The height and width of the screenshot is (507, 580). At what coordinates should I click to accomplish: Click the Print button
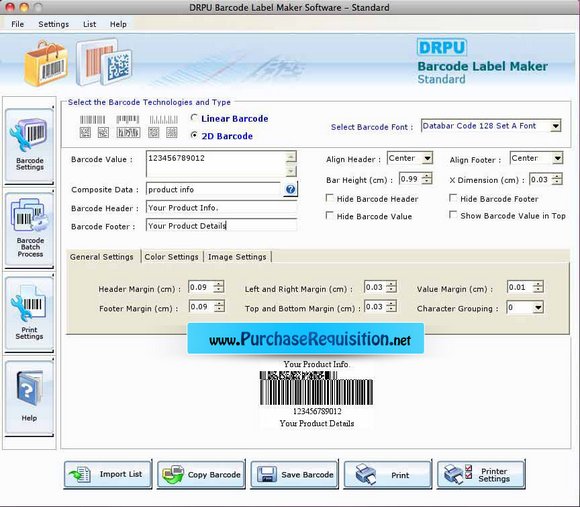click(x=388, y=474)
